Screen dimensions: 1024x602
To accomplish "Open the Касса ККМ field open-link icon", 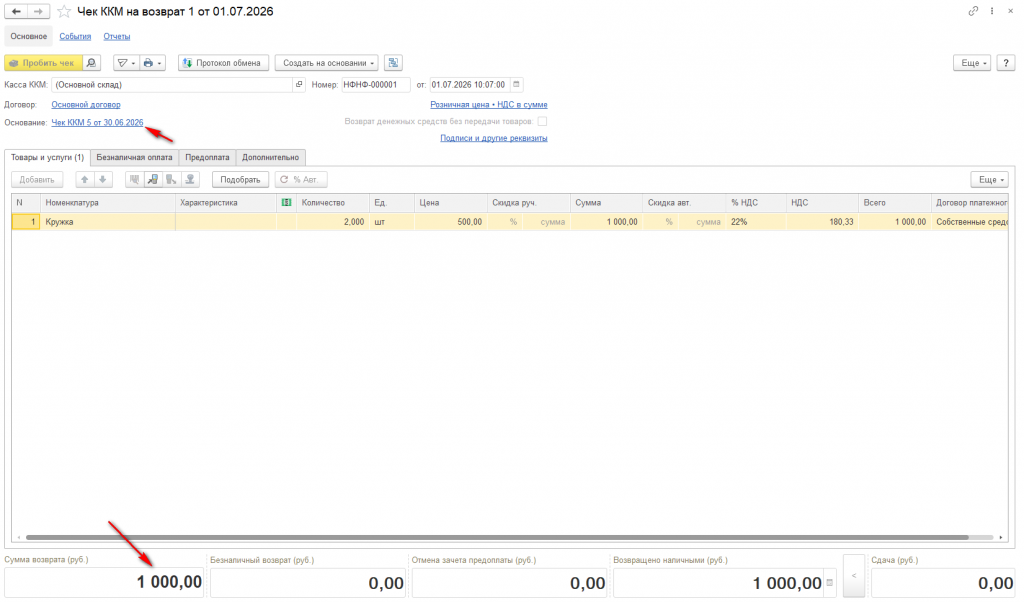I will pos(299,84).
